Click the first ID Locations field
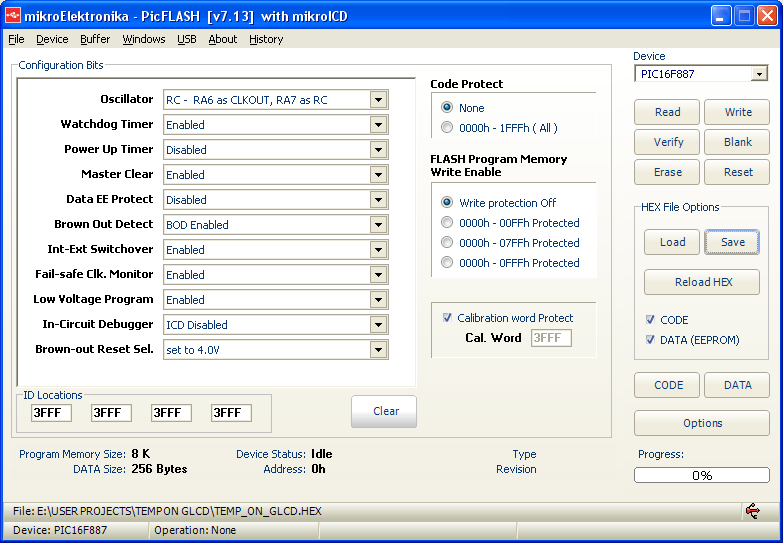 [51, 413]
